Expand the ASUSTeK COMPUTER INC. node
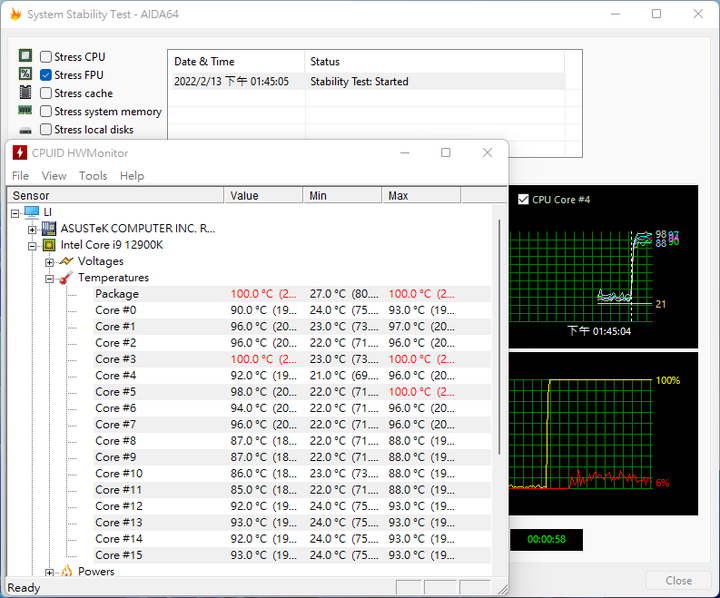Screen dimensions: 720x598 tap(32, 229)
